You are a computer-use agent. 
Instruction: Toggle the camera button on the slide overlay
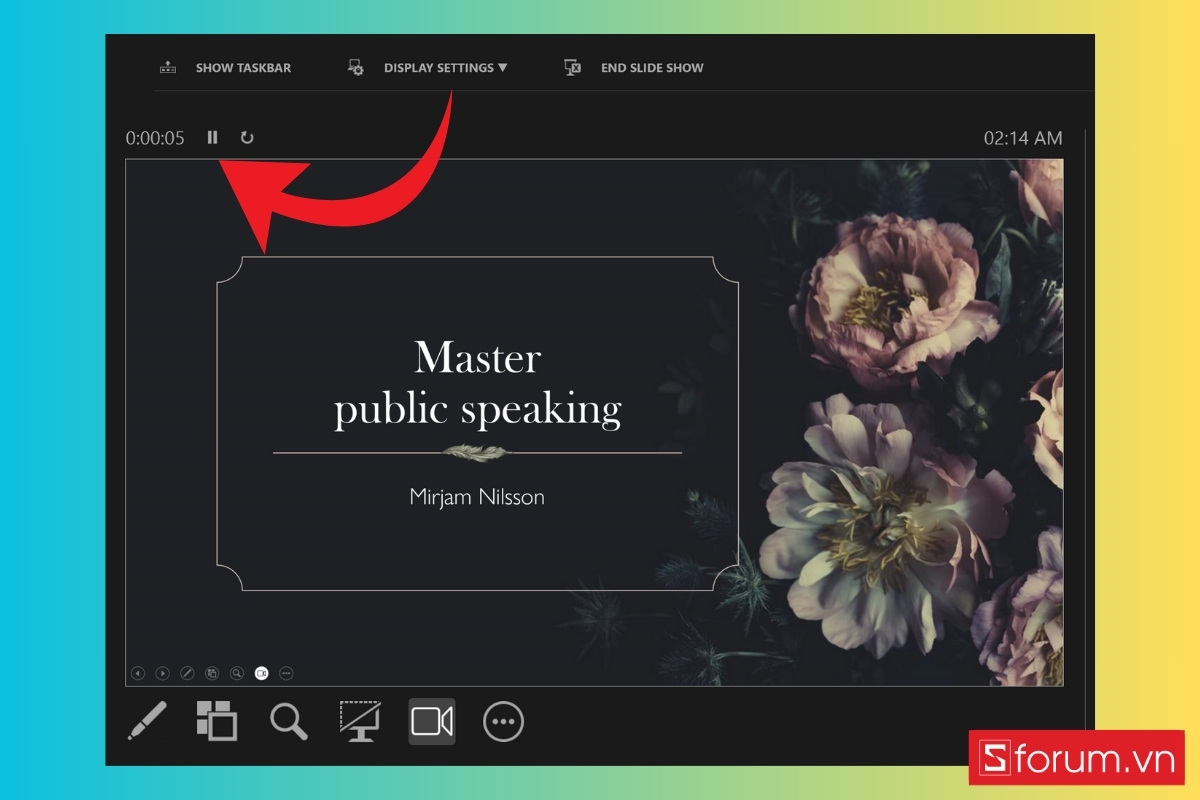(260, 673)
